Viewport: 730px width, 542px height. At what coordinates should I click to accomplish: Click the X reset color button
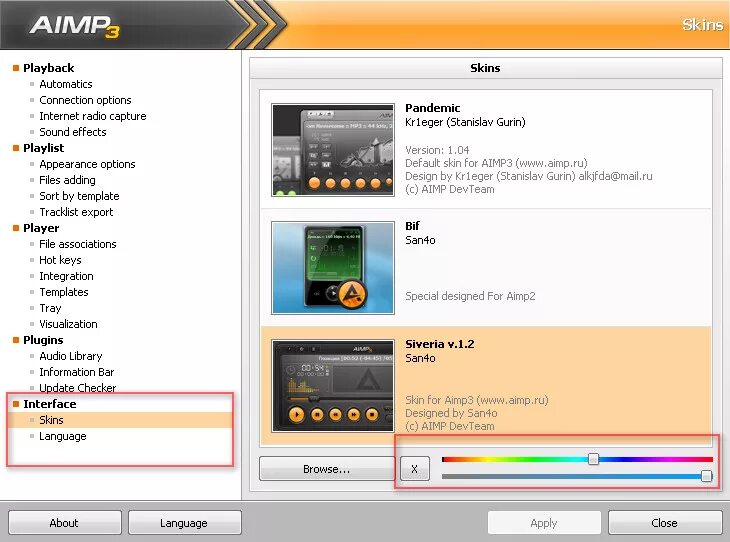click(x=414, y=469)
